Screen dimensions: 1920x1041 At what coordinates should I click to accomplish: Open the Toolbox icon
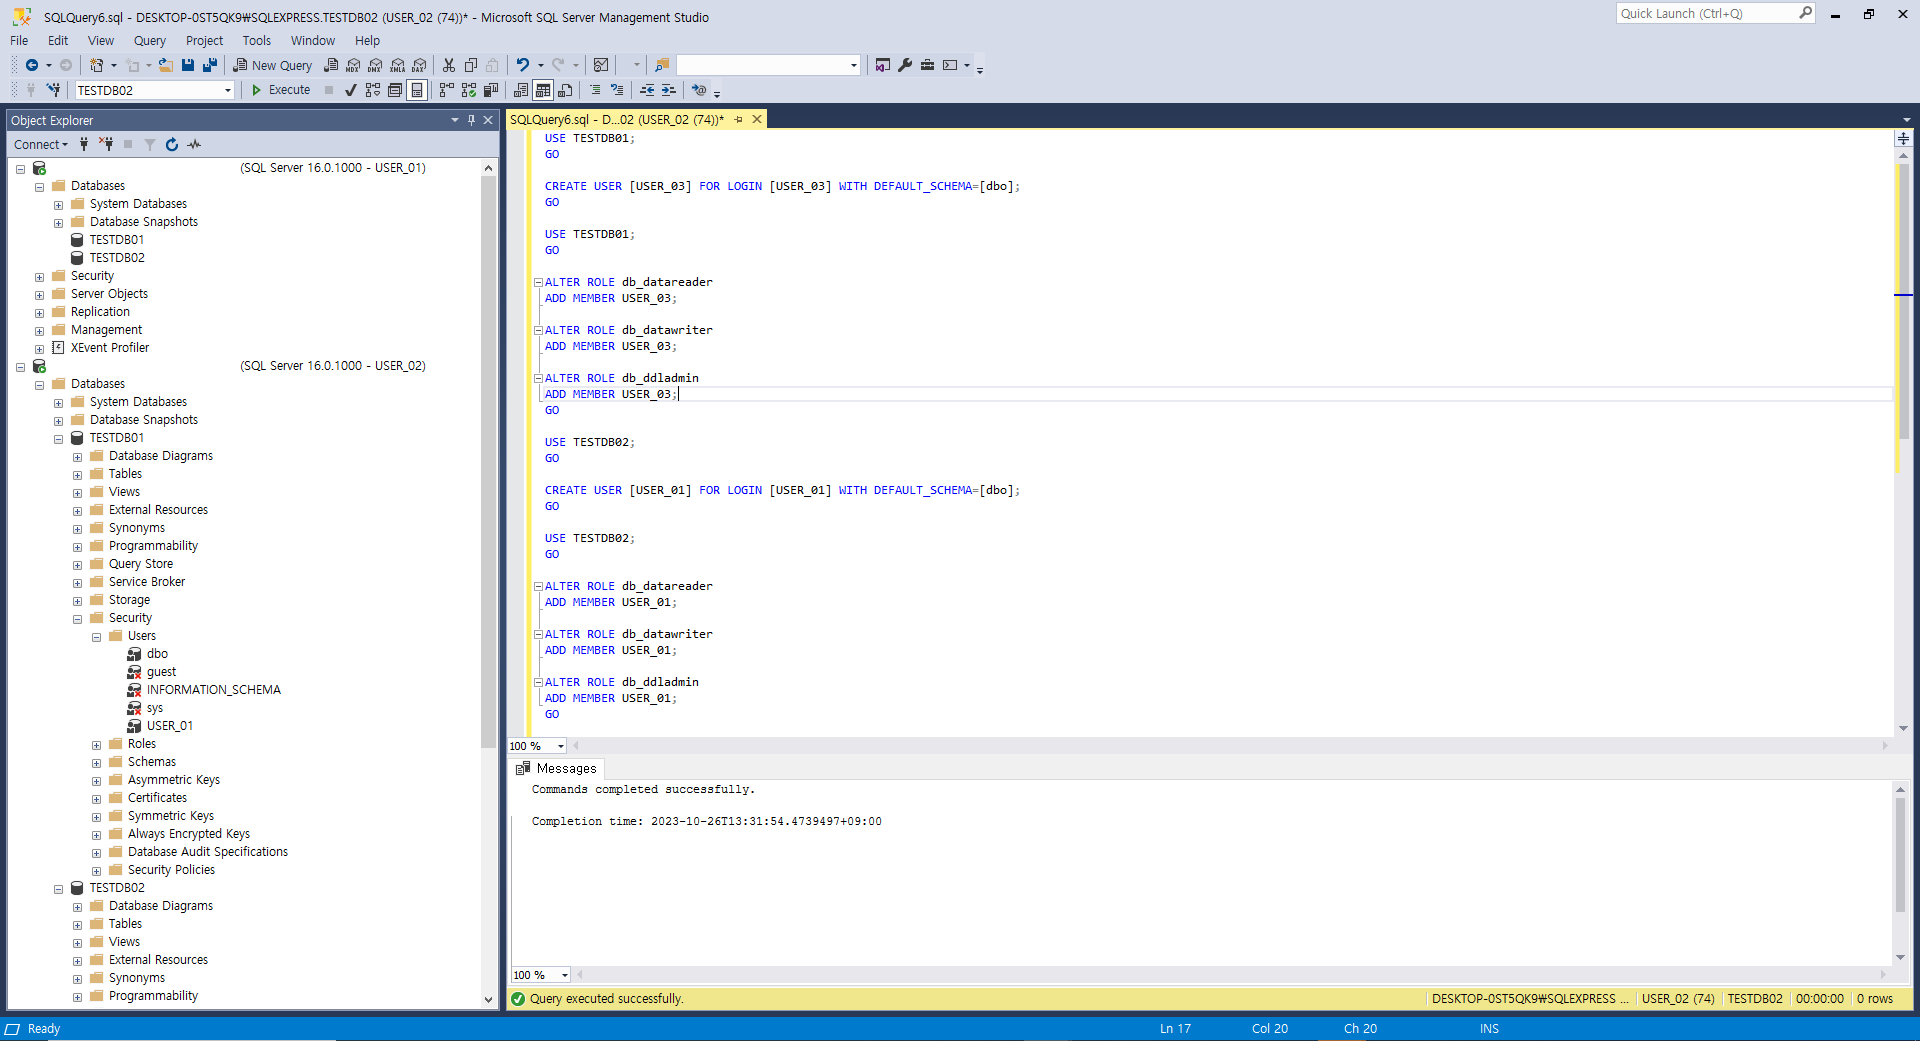(x=928, y=65)
